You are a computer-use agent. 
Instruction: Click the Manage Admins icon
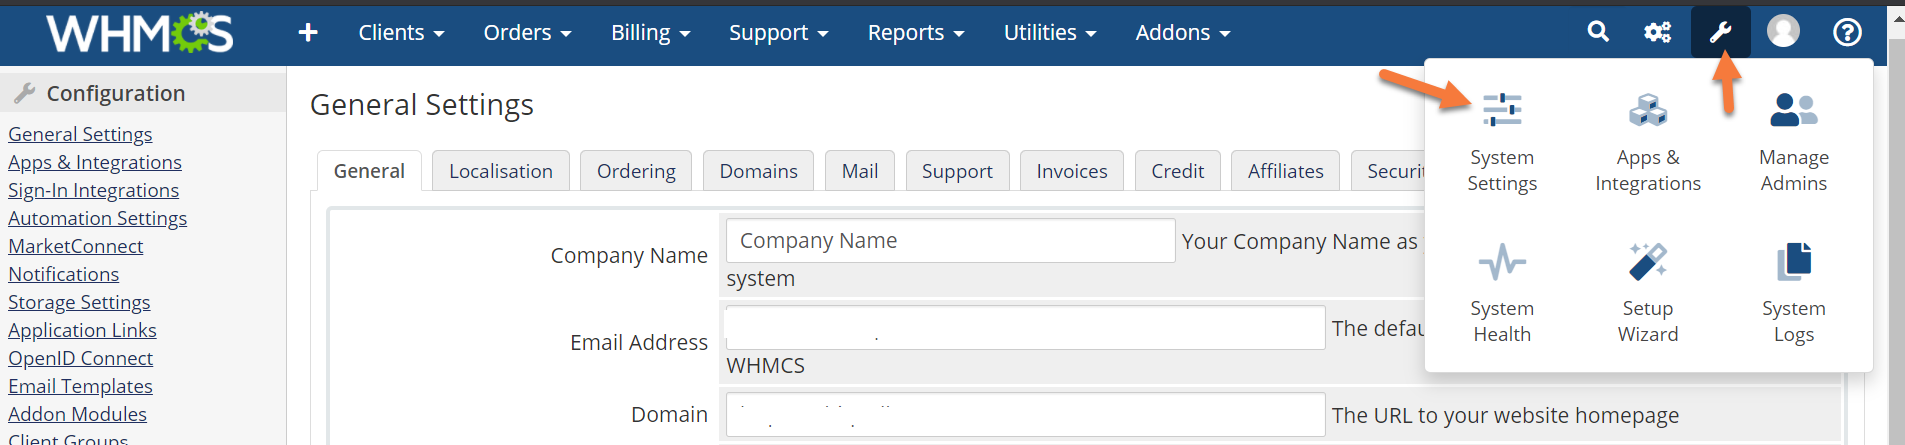(x=1793, y=140)
